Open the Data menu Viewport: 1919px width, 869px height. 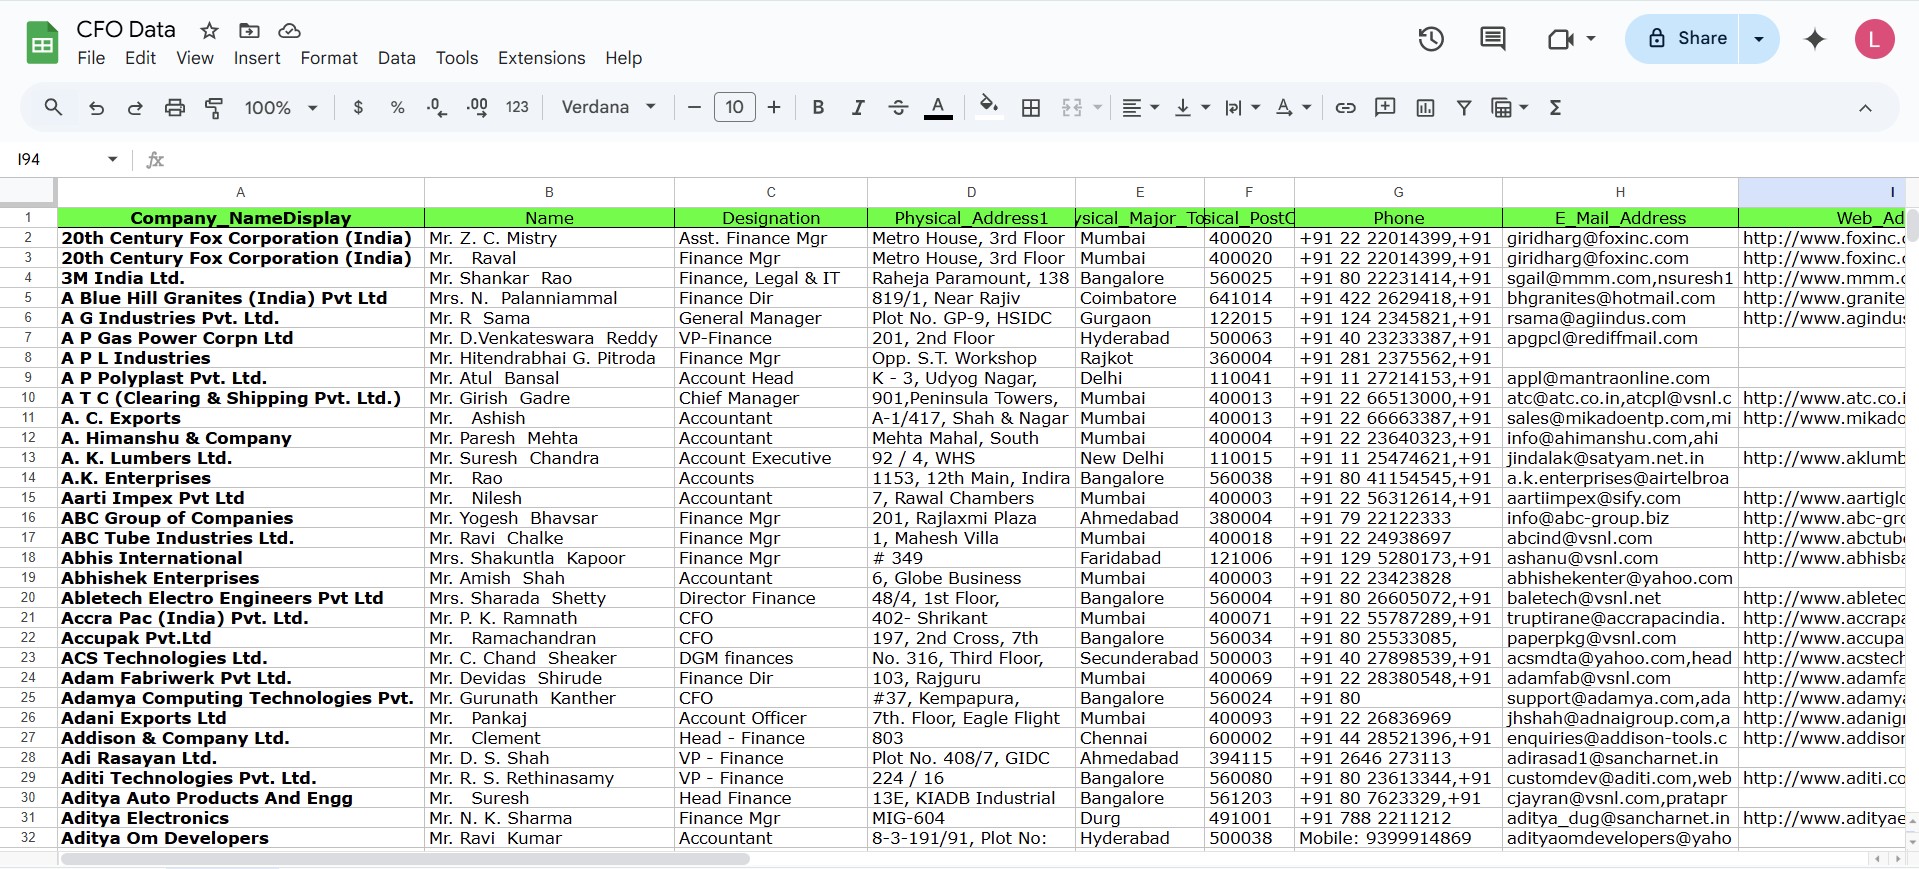pos(397,58)
